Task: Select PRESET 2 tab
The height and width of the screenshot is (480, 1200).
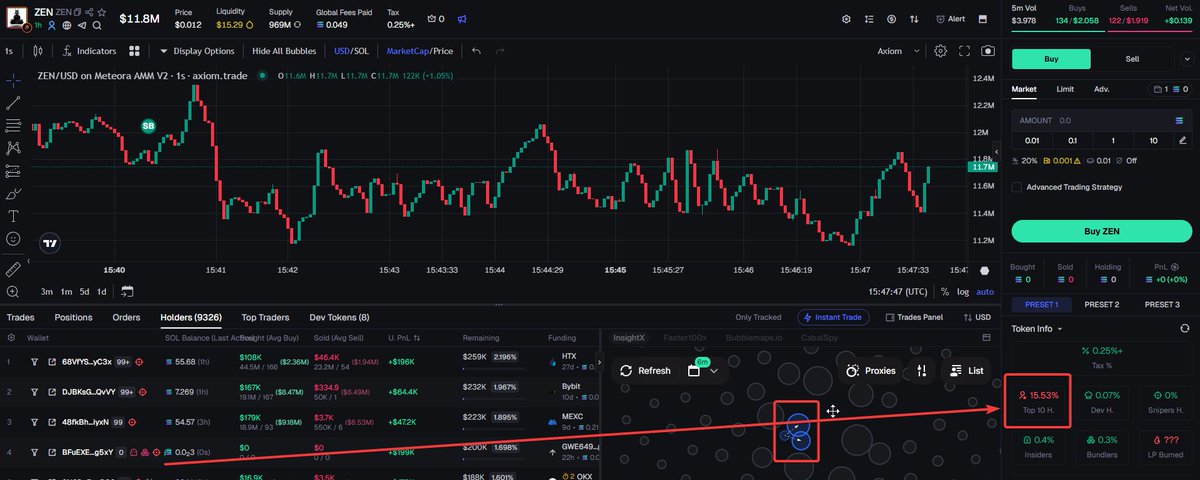Action: (1102, 304)
